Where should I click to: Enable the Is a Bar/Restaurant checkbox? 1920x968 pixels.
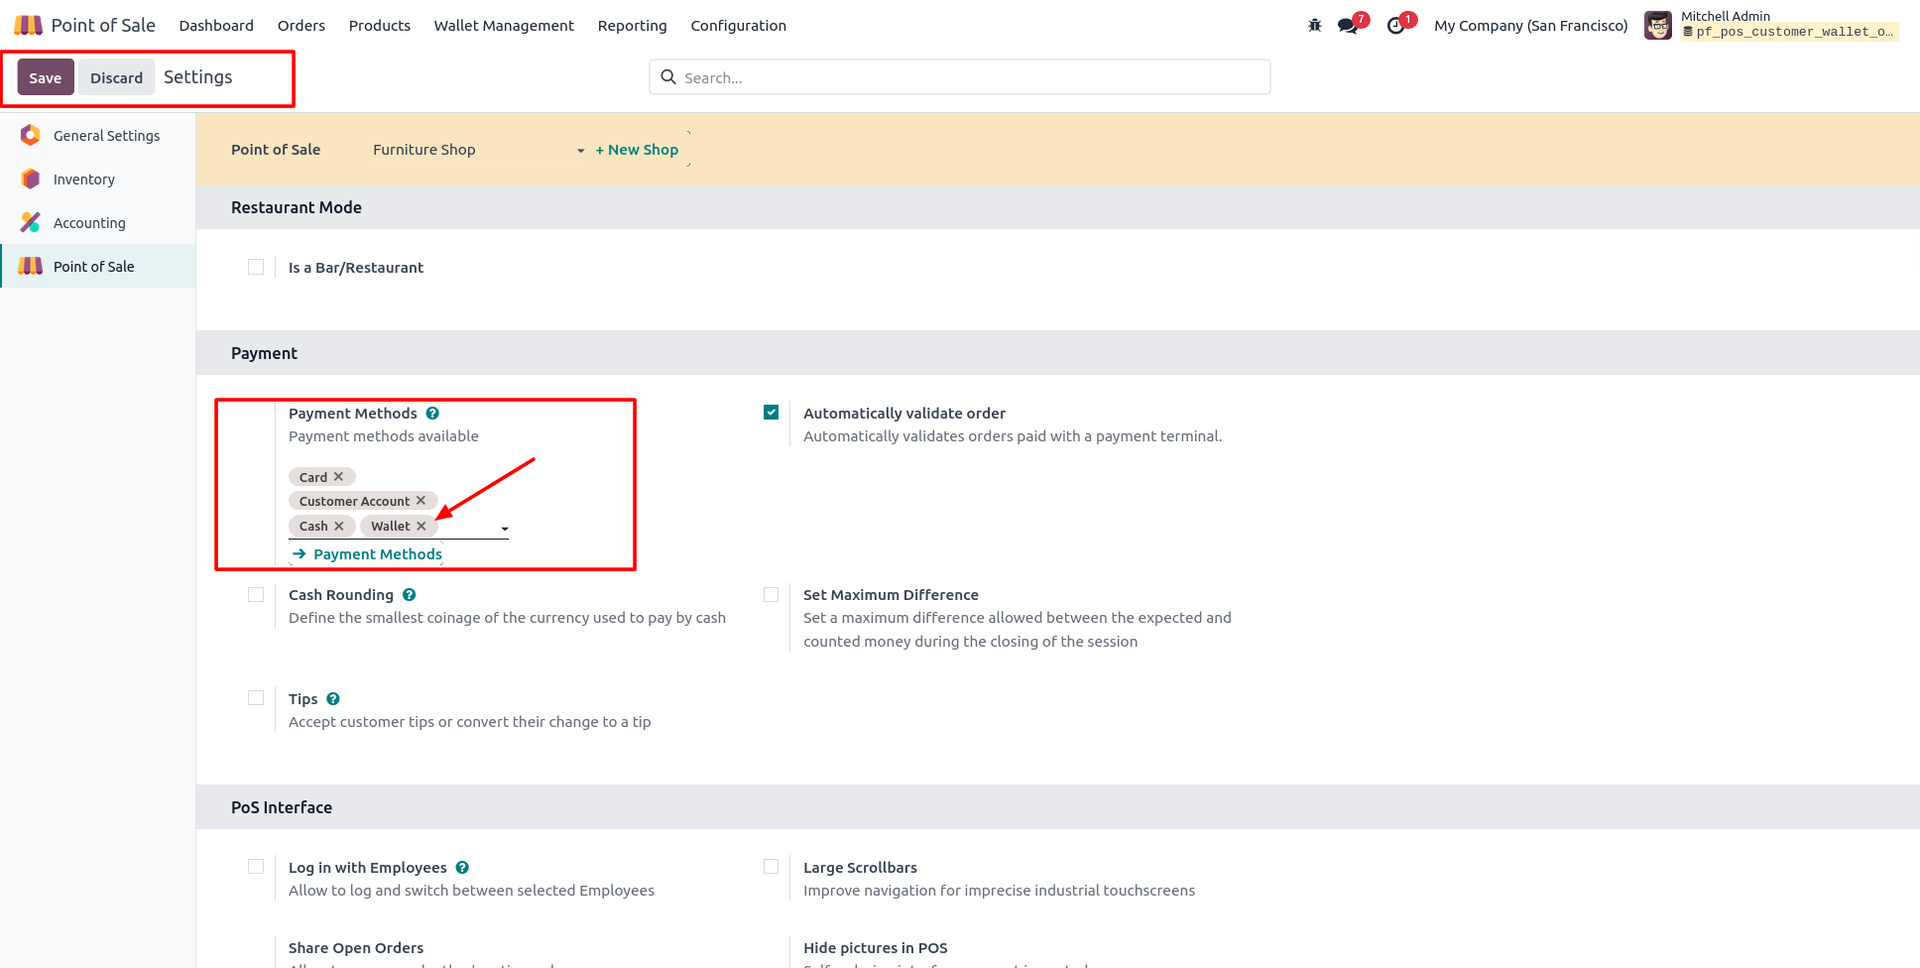click(256, 267)
